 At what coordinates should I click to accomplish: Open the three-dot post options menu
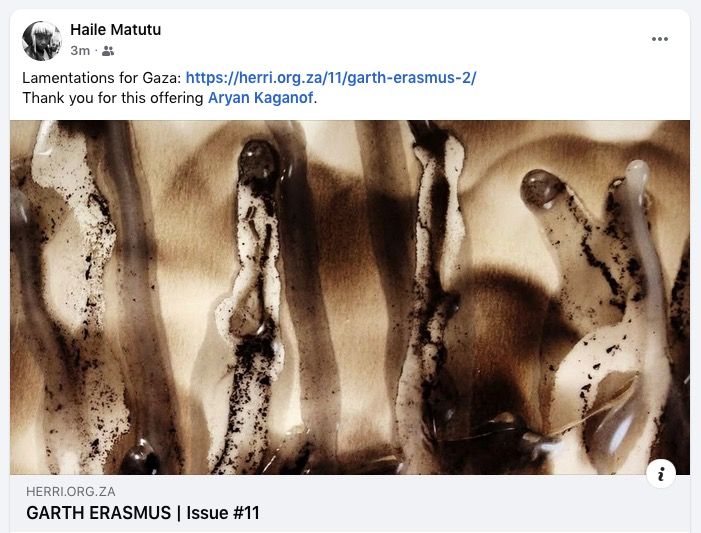[x=659, y=39]
